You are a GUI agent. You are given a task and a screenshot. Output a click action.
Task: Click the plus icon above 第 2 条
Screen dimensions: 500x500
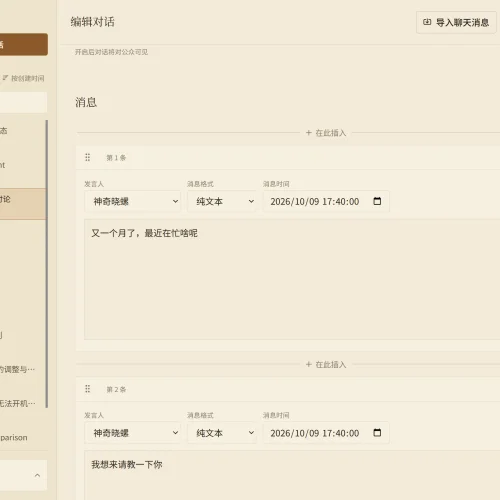coord(309,364)
